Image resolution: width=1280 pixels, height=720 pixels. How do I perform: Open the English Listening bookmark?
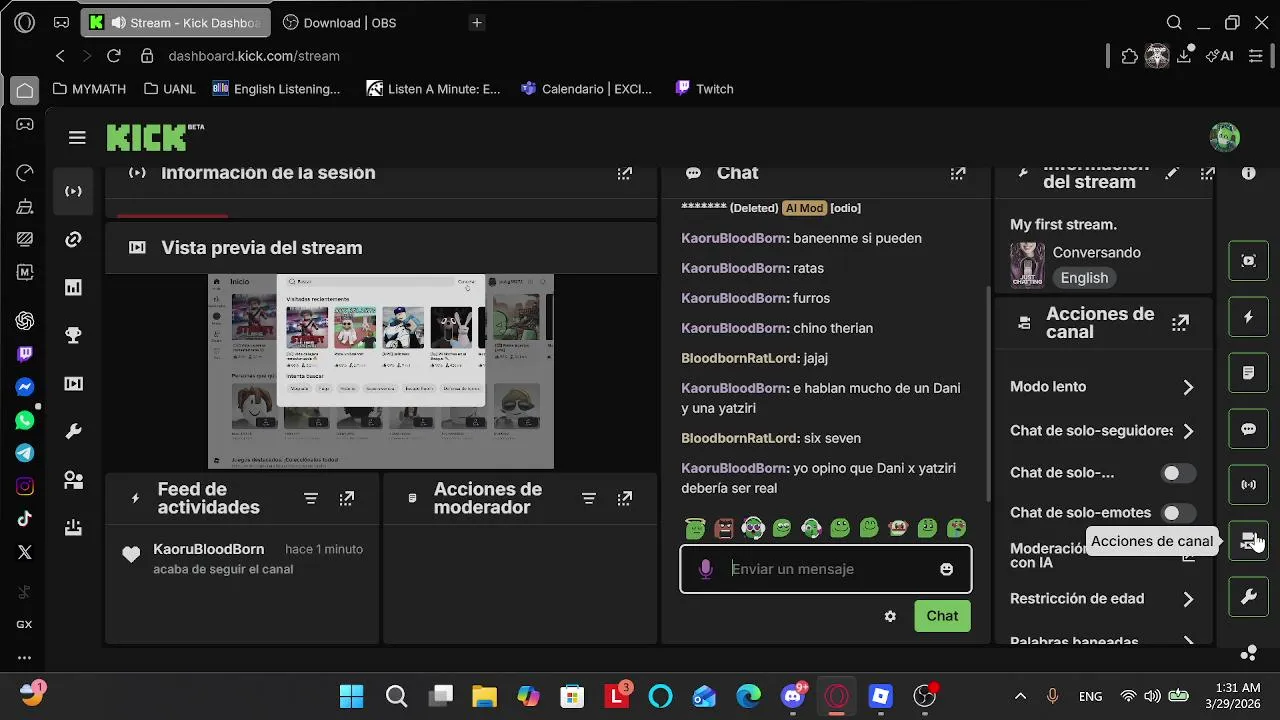(x=277, y=89)
